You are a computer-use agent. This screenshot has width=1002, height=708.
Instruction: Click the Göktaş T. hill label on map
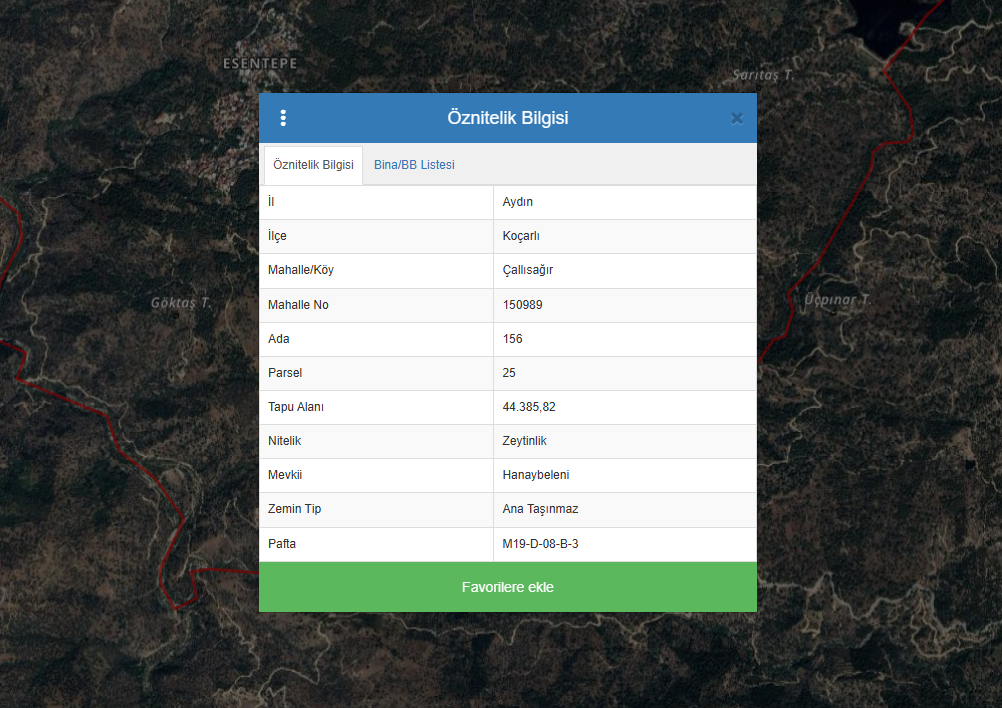click(x=182, y=302)
